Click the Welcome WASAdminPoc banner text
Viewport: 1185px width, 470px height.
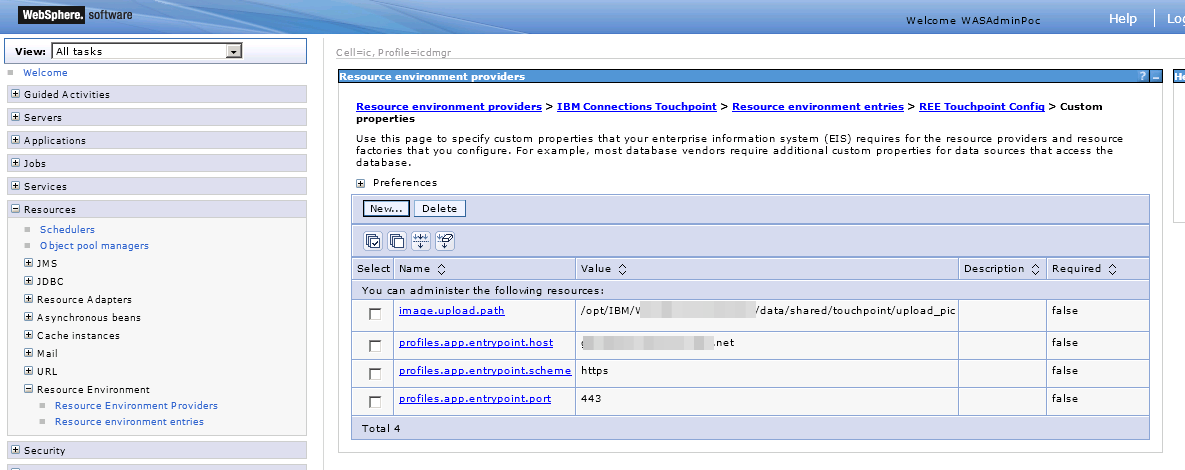coord(973,20)
